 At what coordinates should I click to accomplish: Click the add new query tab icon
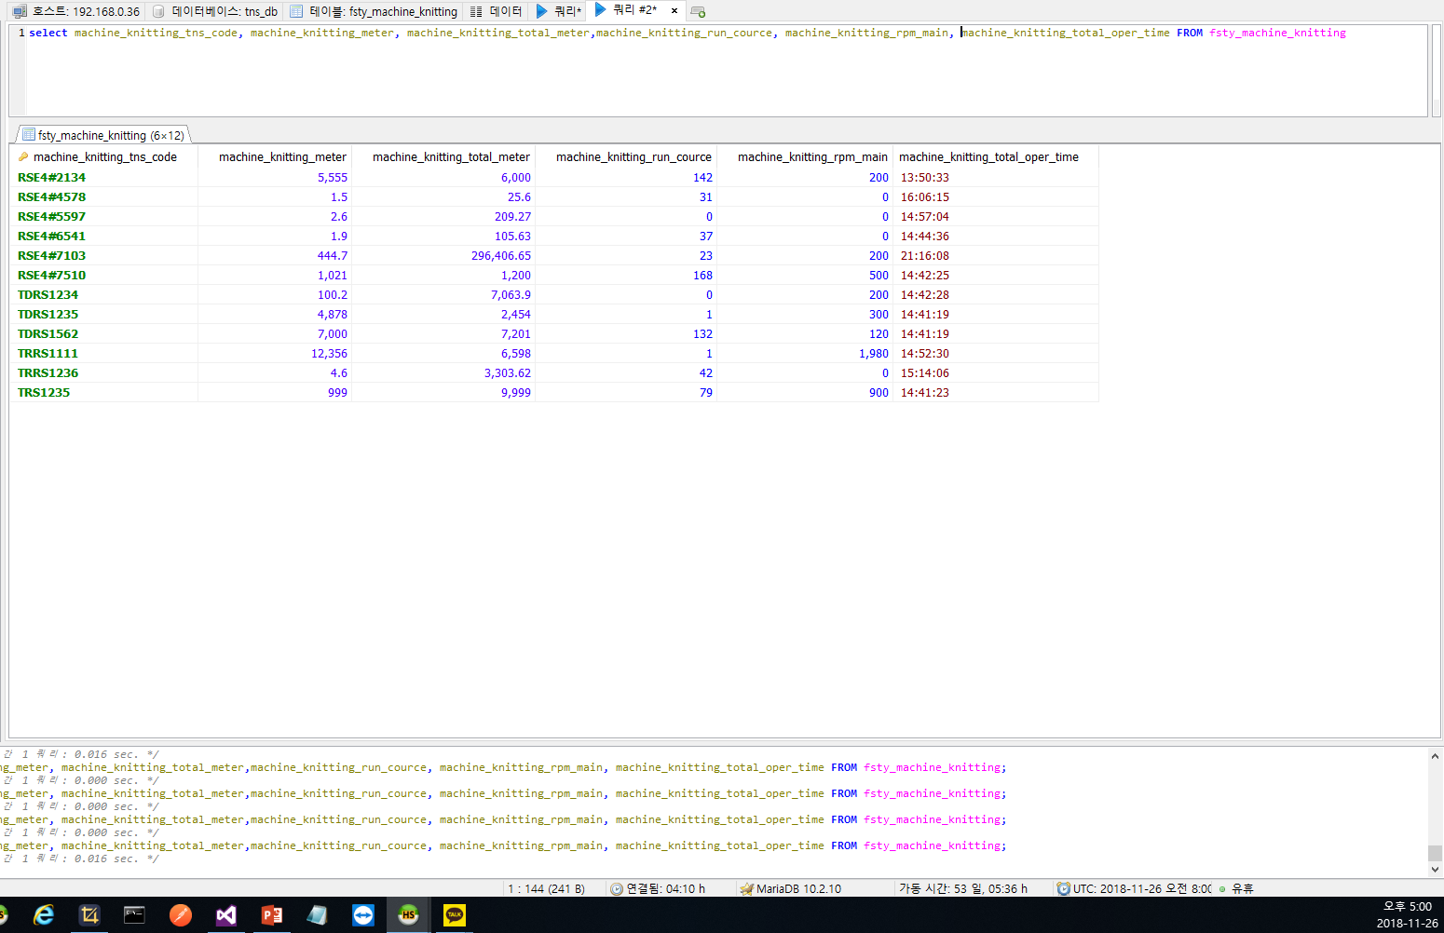point(698,11)
